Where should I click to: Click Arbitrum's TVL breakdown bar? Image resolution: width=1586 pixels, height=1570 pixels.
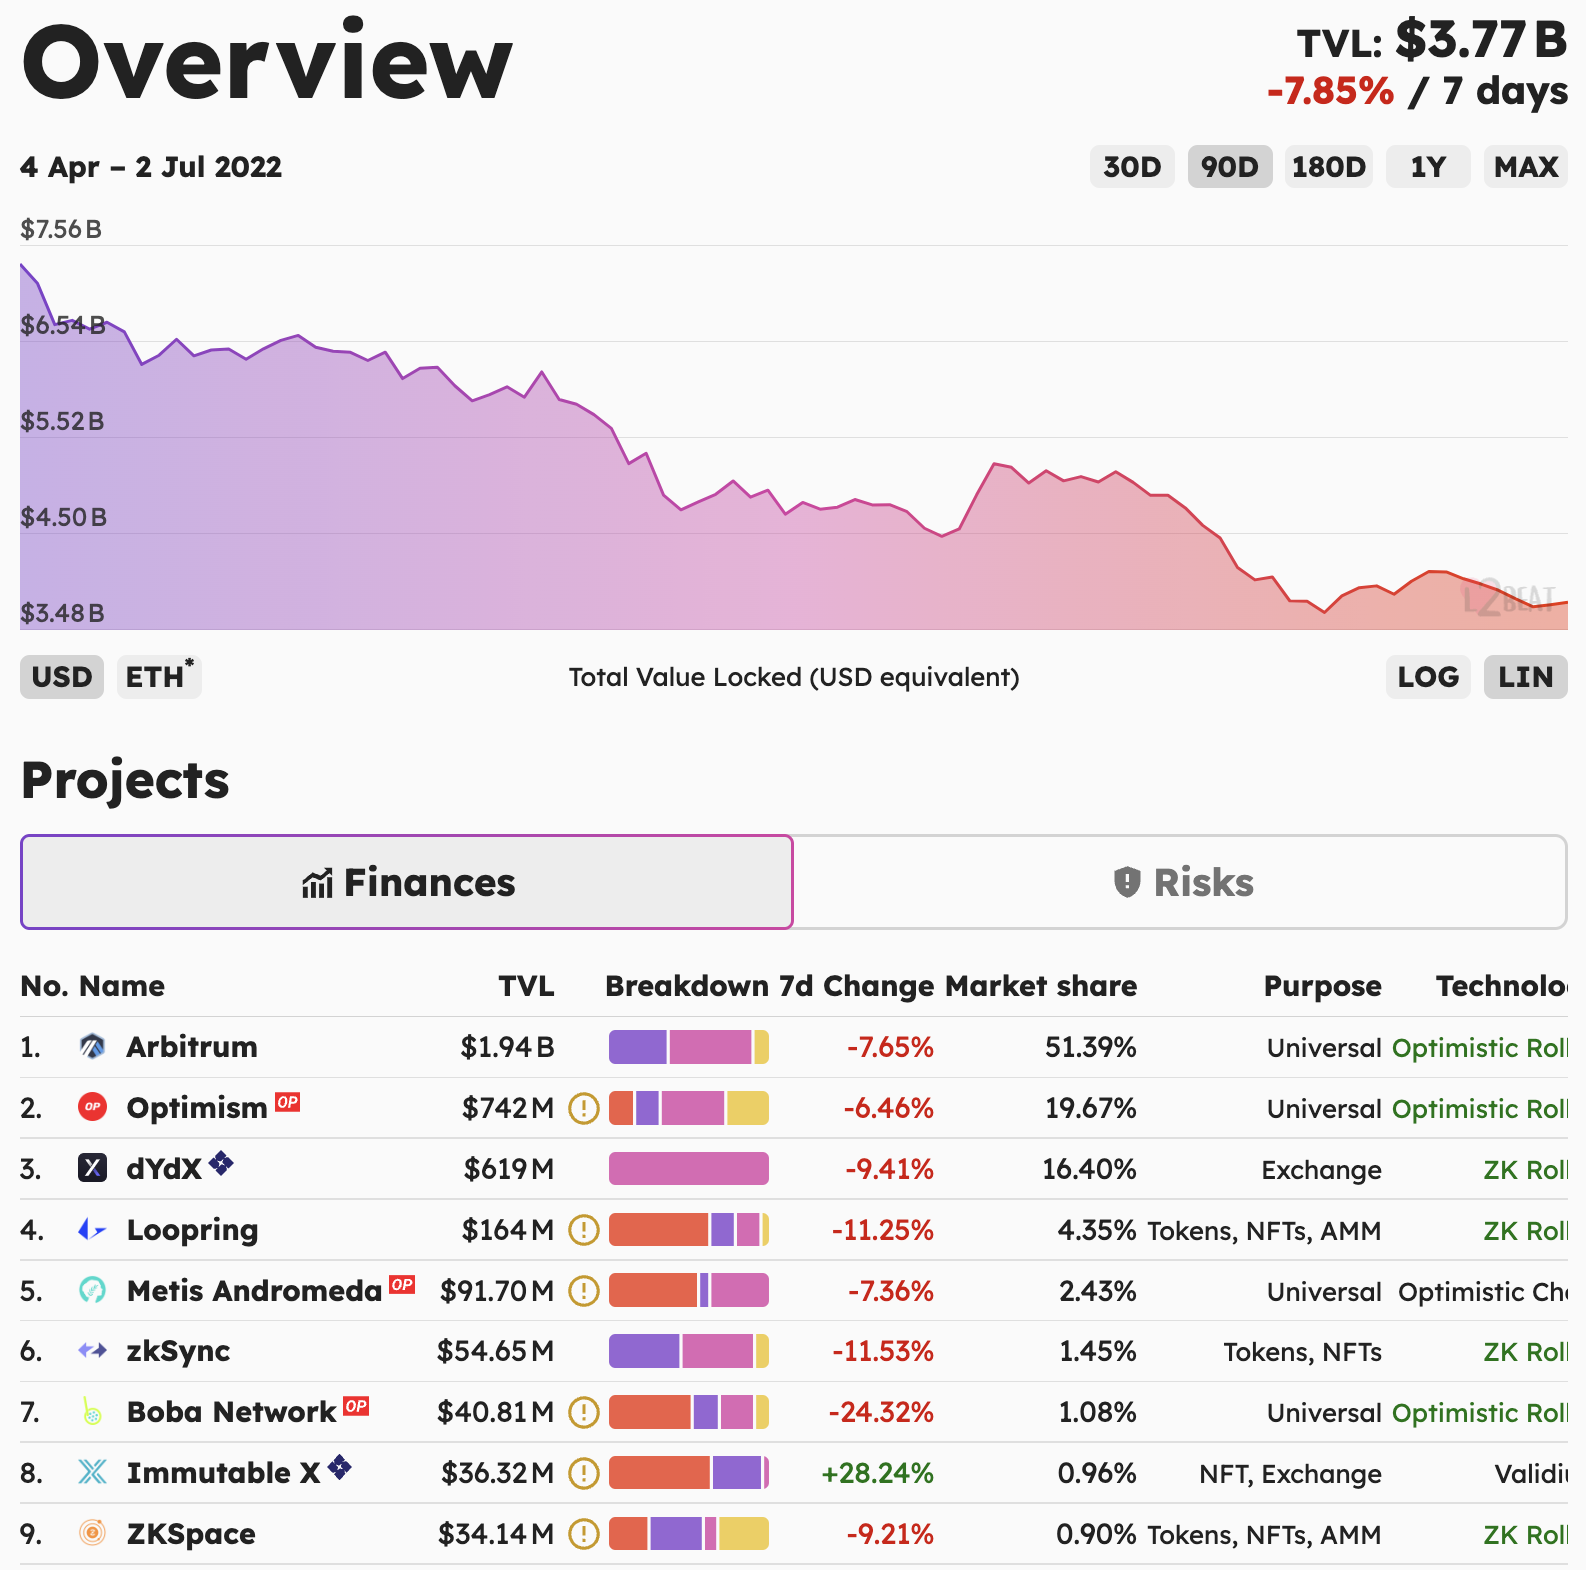click(x=689, y=1047)
